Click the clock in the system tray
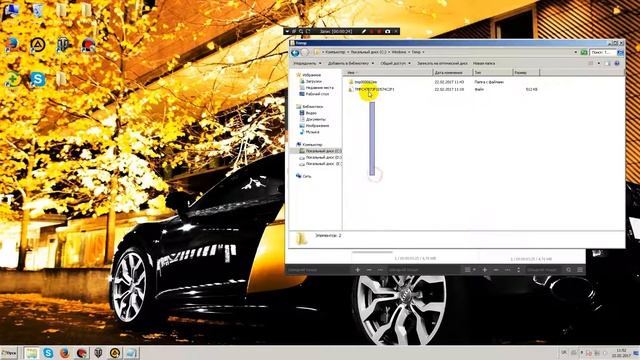The width and height of the screenshot is (640, 360). point(621,353)
